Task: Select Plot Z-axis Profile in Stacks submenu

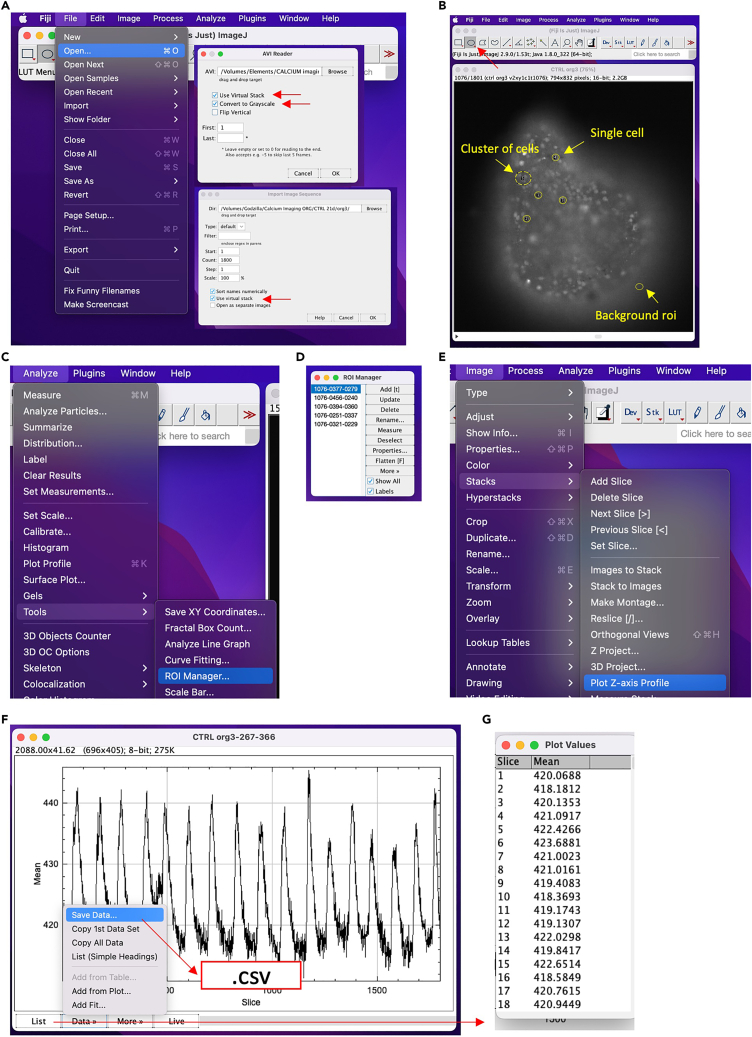Action: 655,683
